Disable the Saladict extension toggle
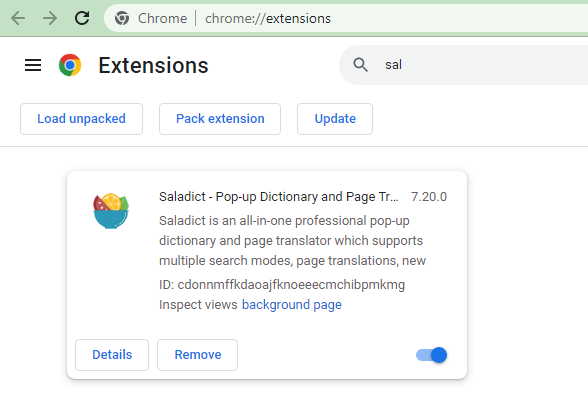 pyautogui.click(x=431, y=355)
